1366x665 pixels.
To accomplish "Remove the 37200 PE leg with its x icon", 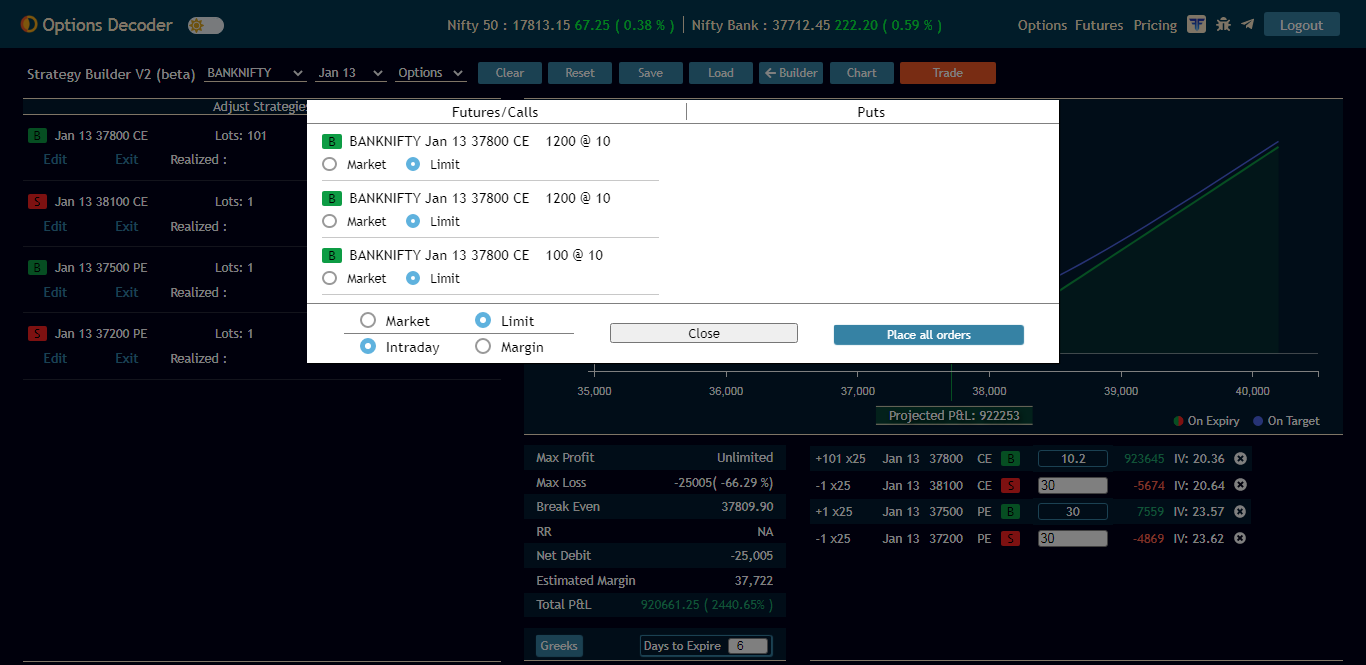I will coord(1240,538).
